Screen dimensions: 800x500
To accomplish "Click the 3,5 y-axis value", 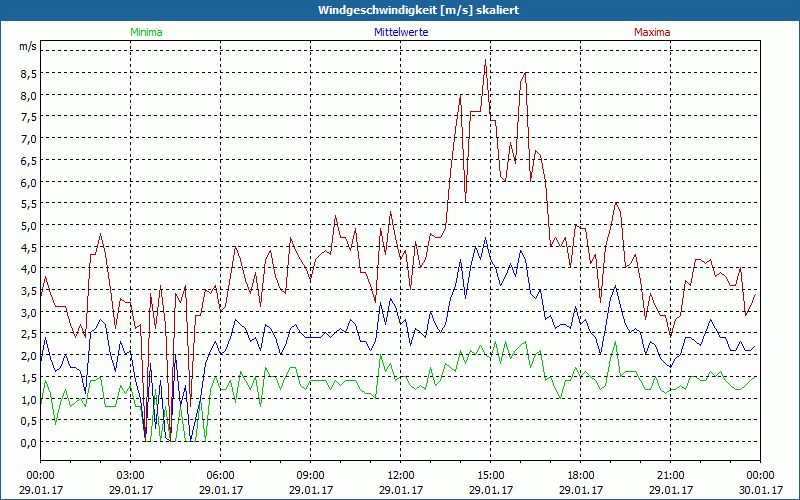I will tap(29, 290).
